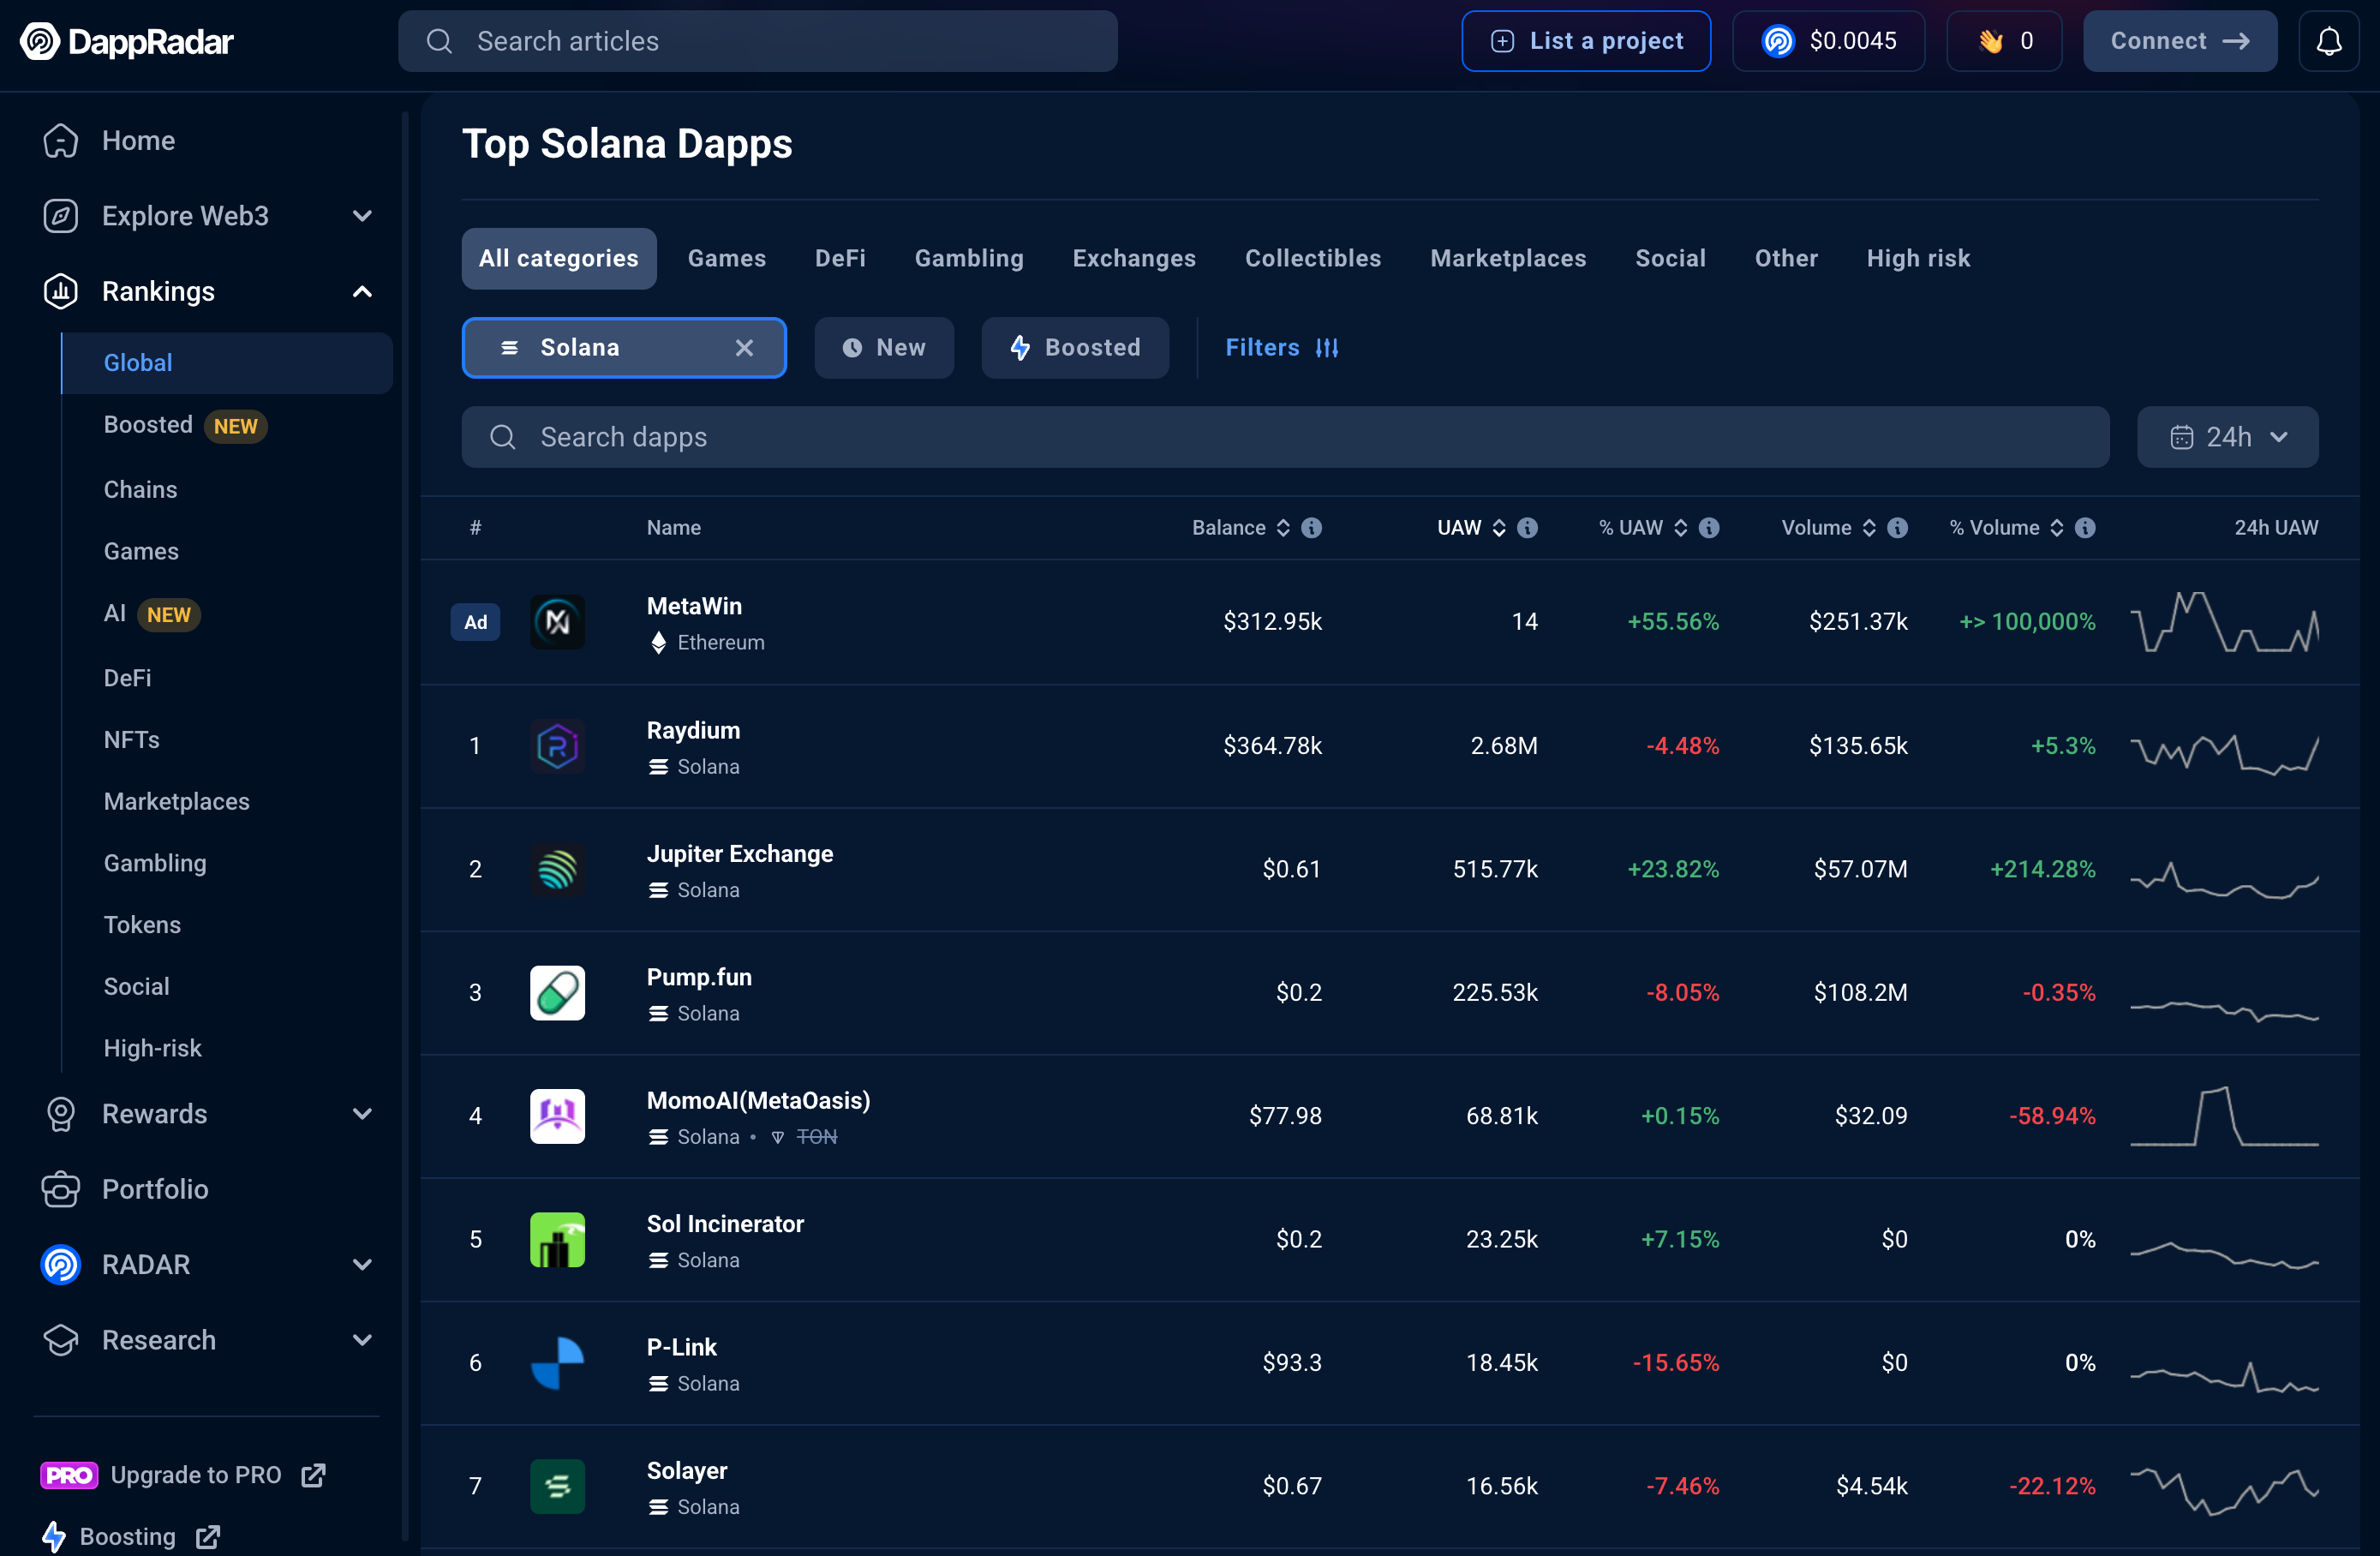This screenshot has height=1556, width=2380.
Task: Click the DappRadar logo
Action: (127, 41)
